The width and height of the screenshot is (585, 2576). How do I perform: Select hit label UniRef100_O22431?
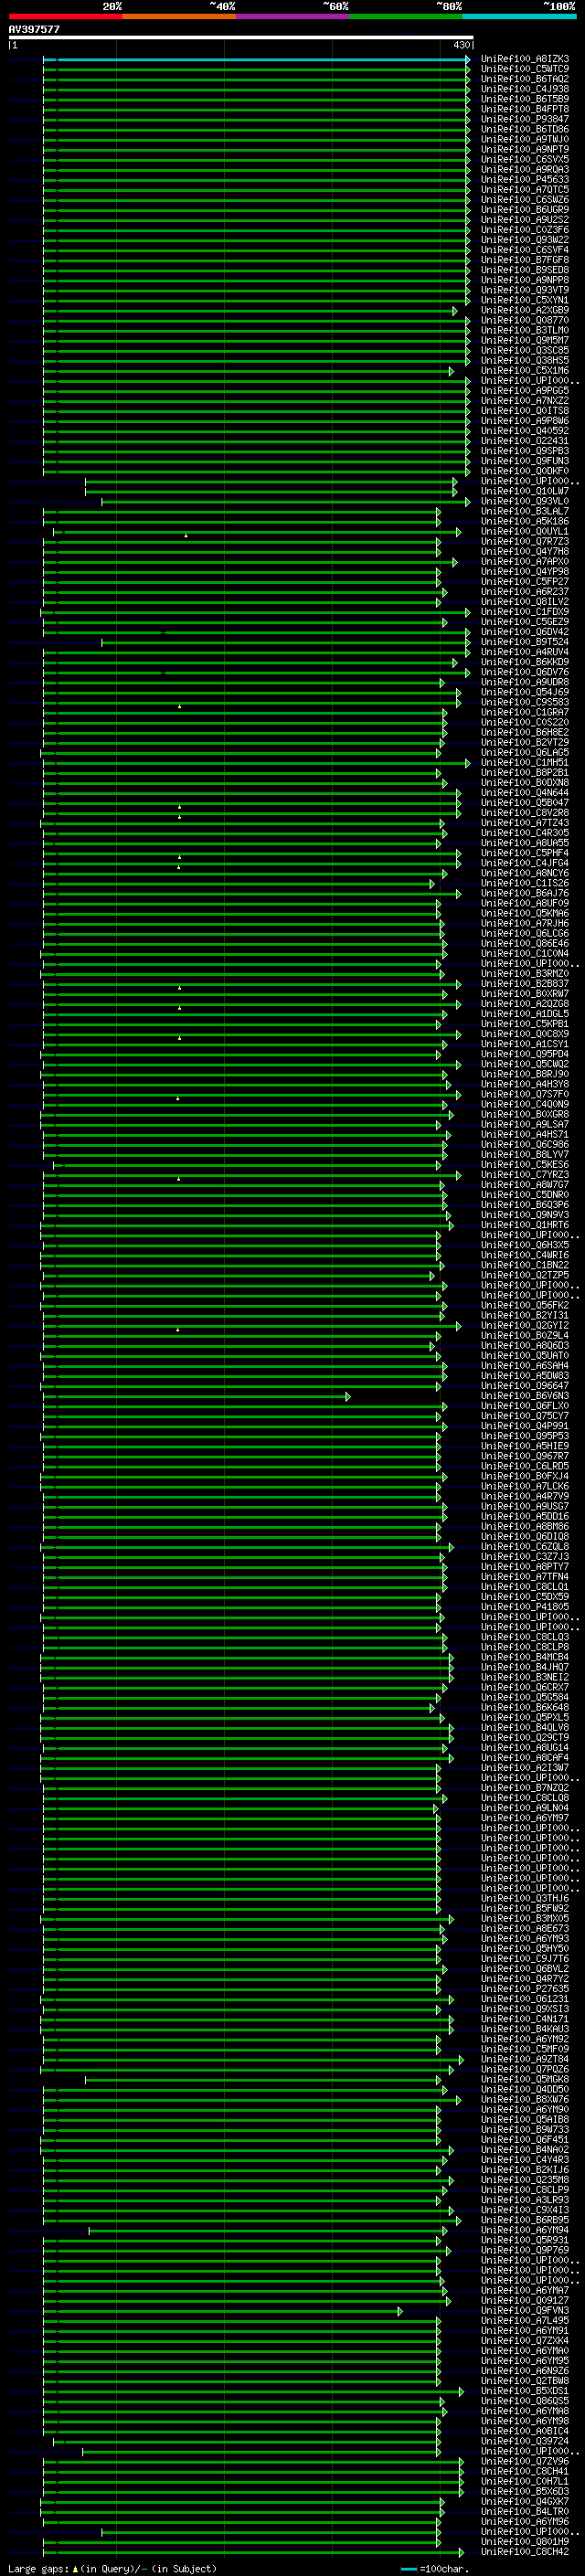tap(525, 441)
